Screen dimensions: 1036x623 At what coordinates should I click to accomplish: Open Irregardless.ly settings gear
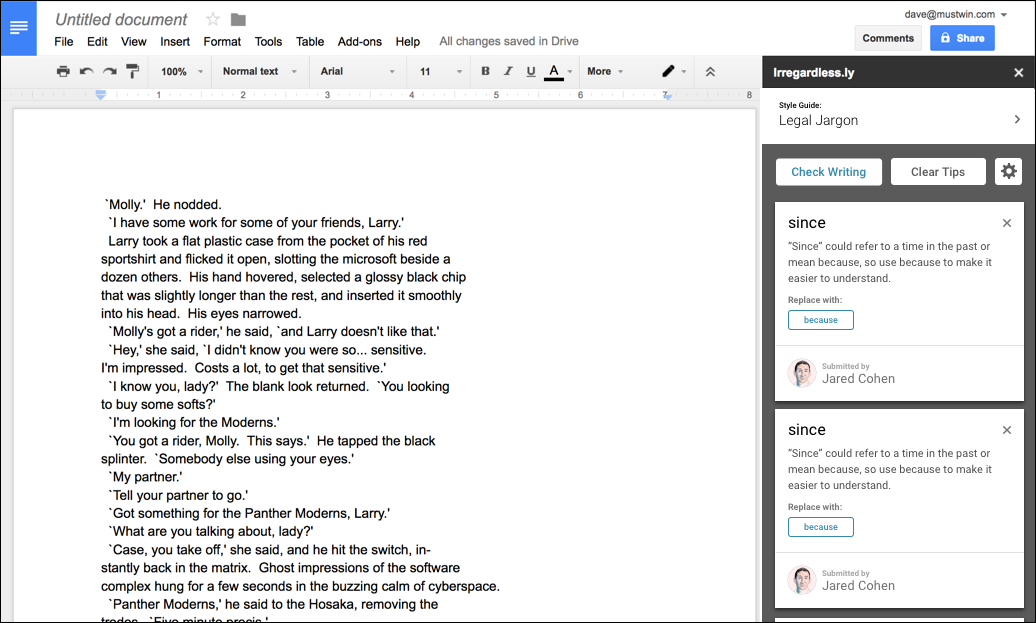pyautogui.click(x=1008, y=172)
